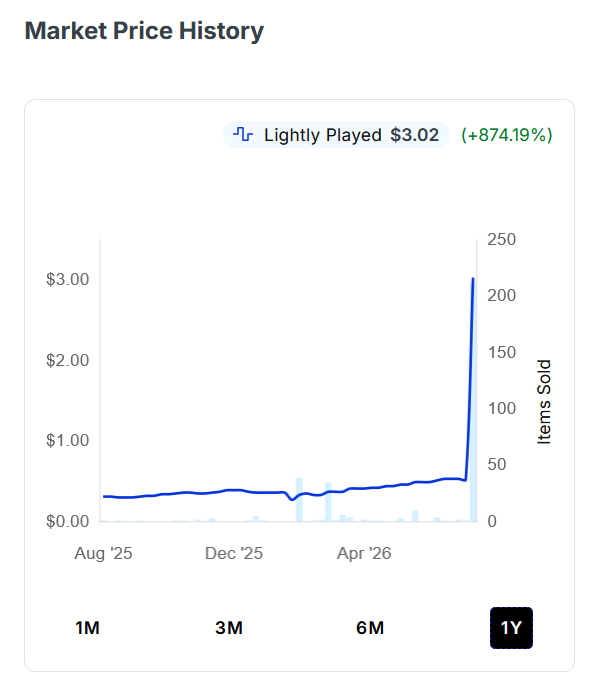Click the second tall volume bar before Apr '26

(328, 502)
